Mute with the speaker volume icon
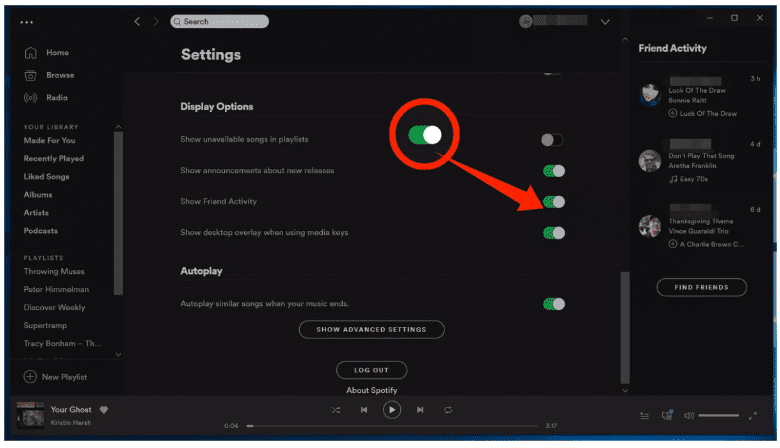Viewport: 780px width, 448px height. (688, 416)
